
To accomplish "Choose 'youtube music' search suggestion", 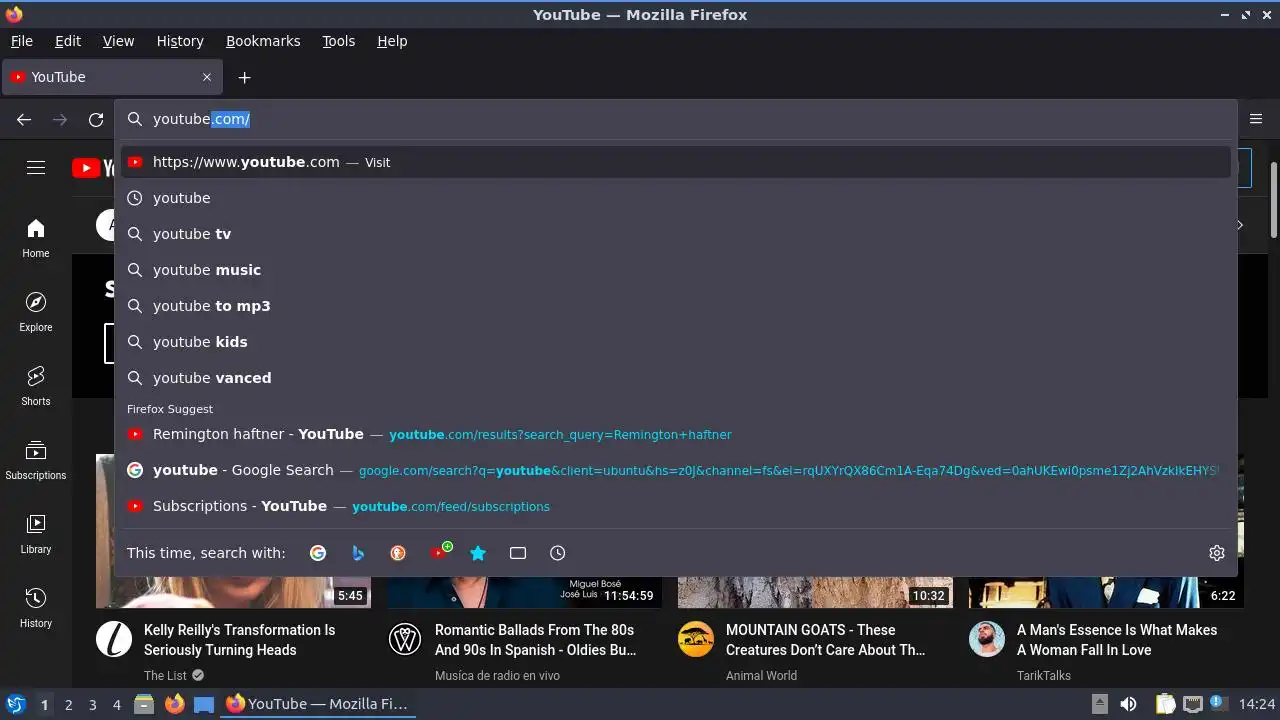I will click(x=676, y=270).
